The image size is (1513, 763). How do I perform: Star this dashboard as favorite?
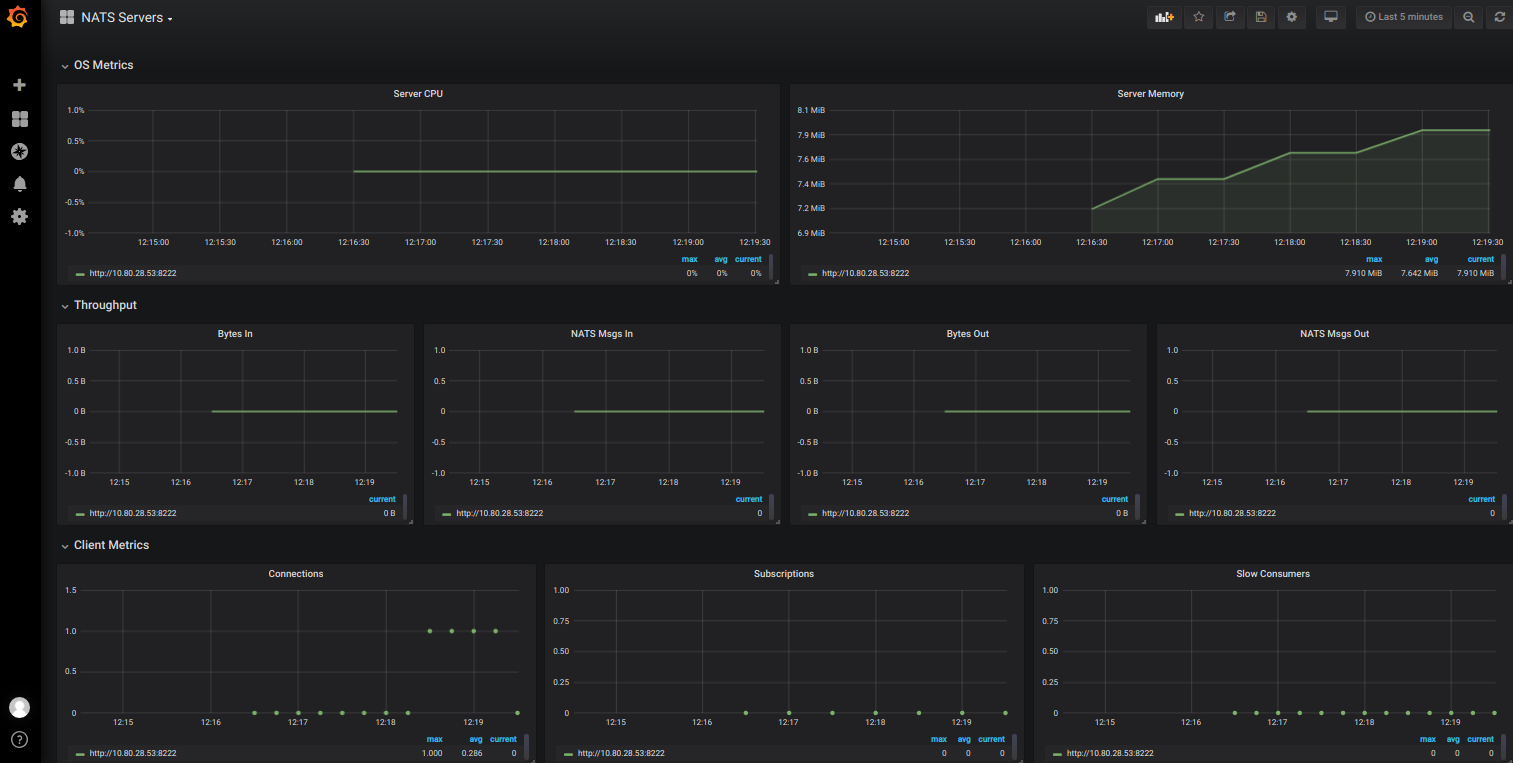click(x=1198, y=17)
